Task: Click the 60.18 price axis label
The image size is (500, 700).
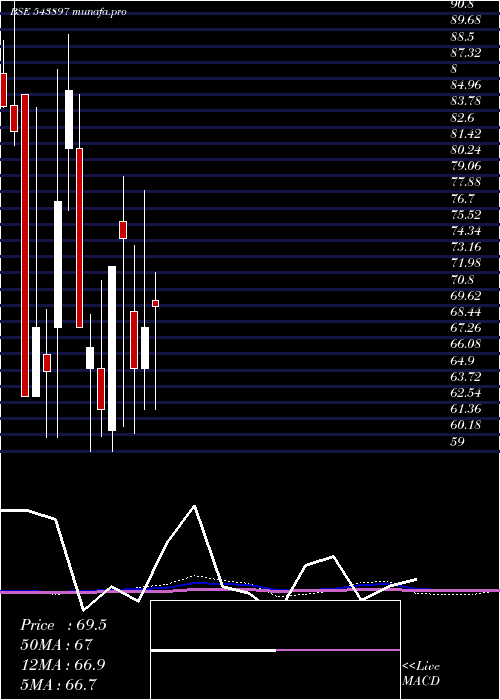Action: point(466,425)
